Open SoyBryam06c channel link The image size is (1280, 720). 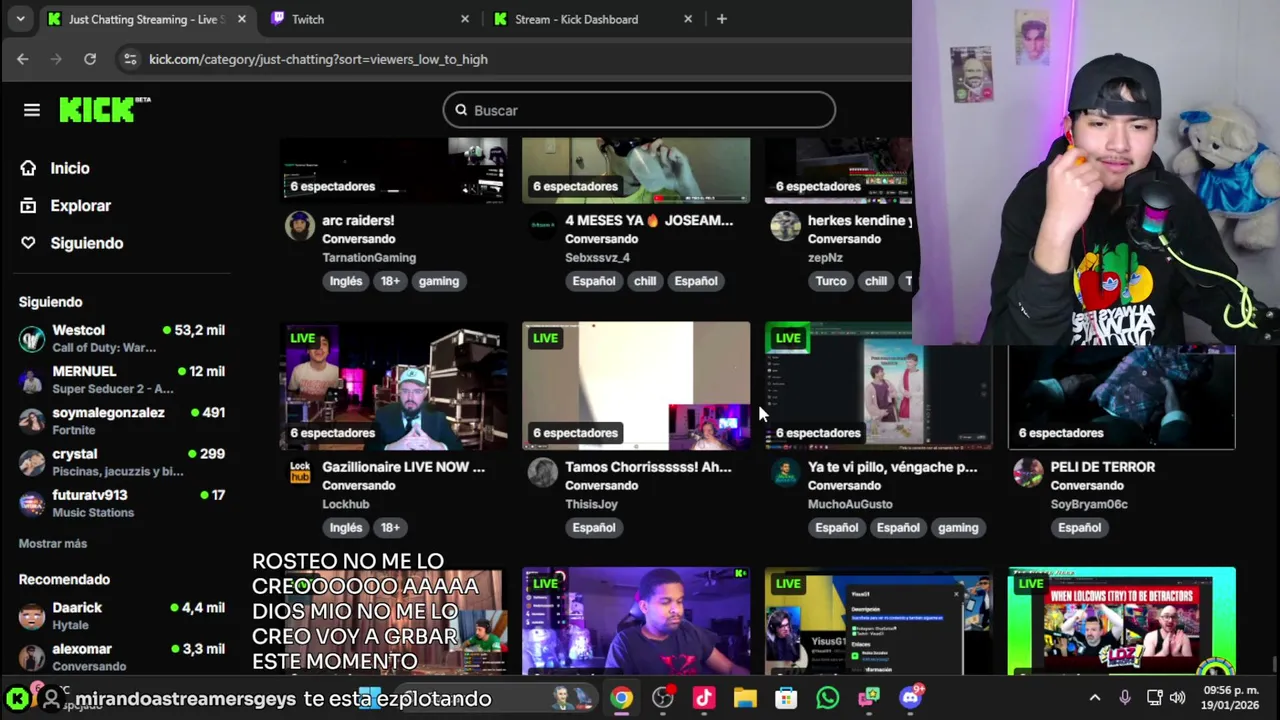1089,504
